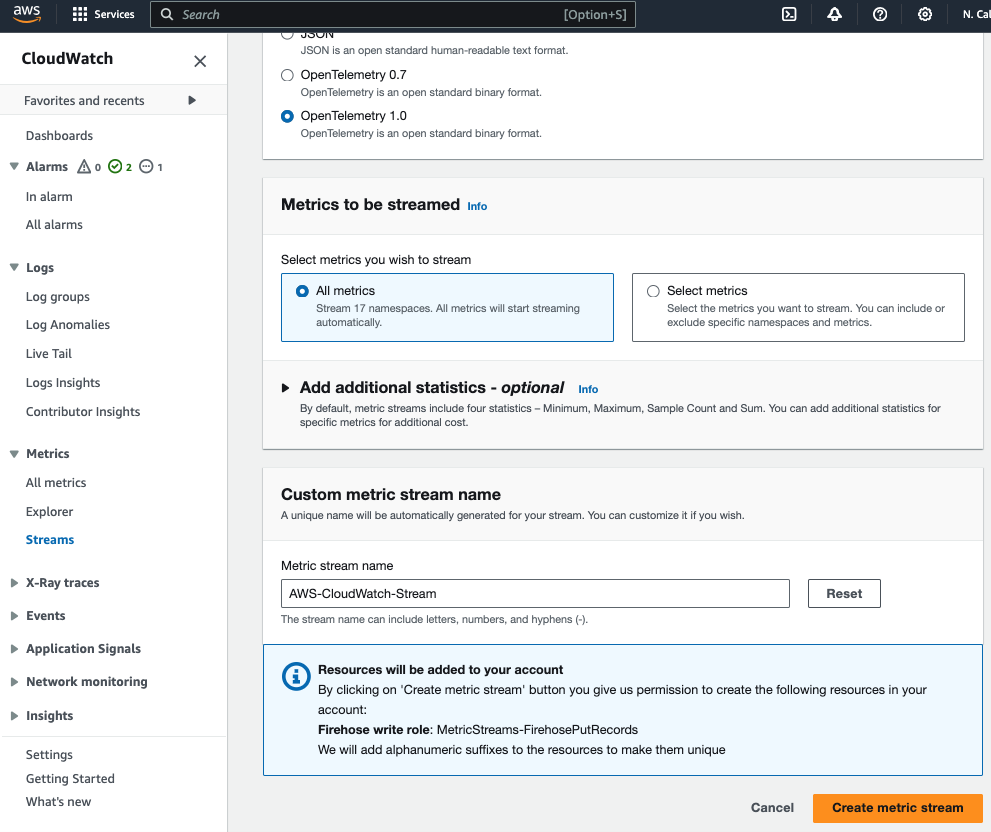Viewport: 991px width, 832px height.
Task: Close the CloudWatch sidebar panel
Action: (x=200, y=61)
